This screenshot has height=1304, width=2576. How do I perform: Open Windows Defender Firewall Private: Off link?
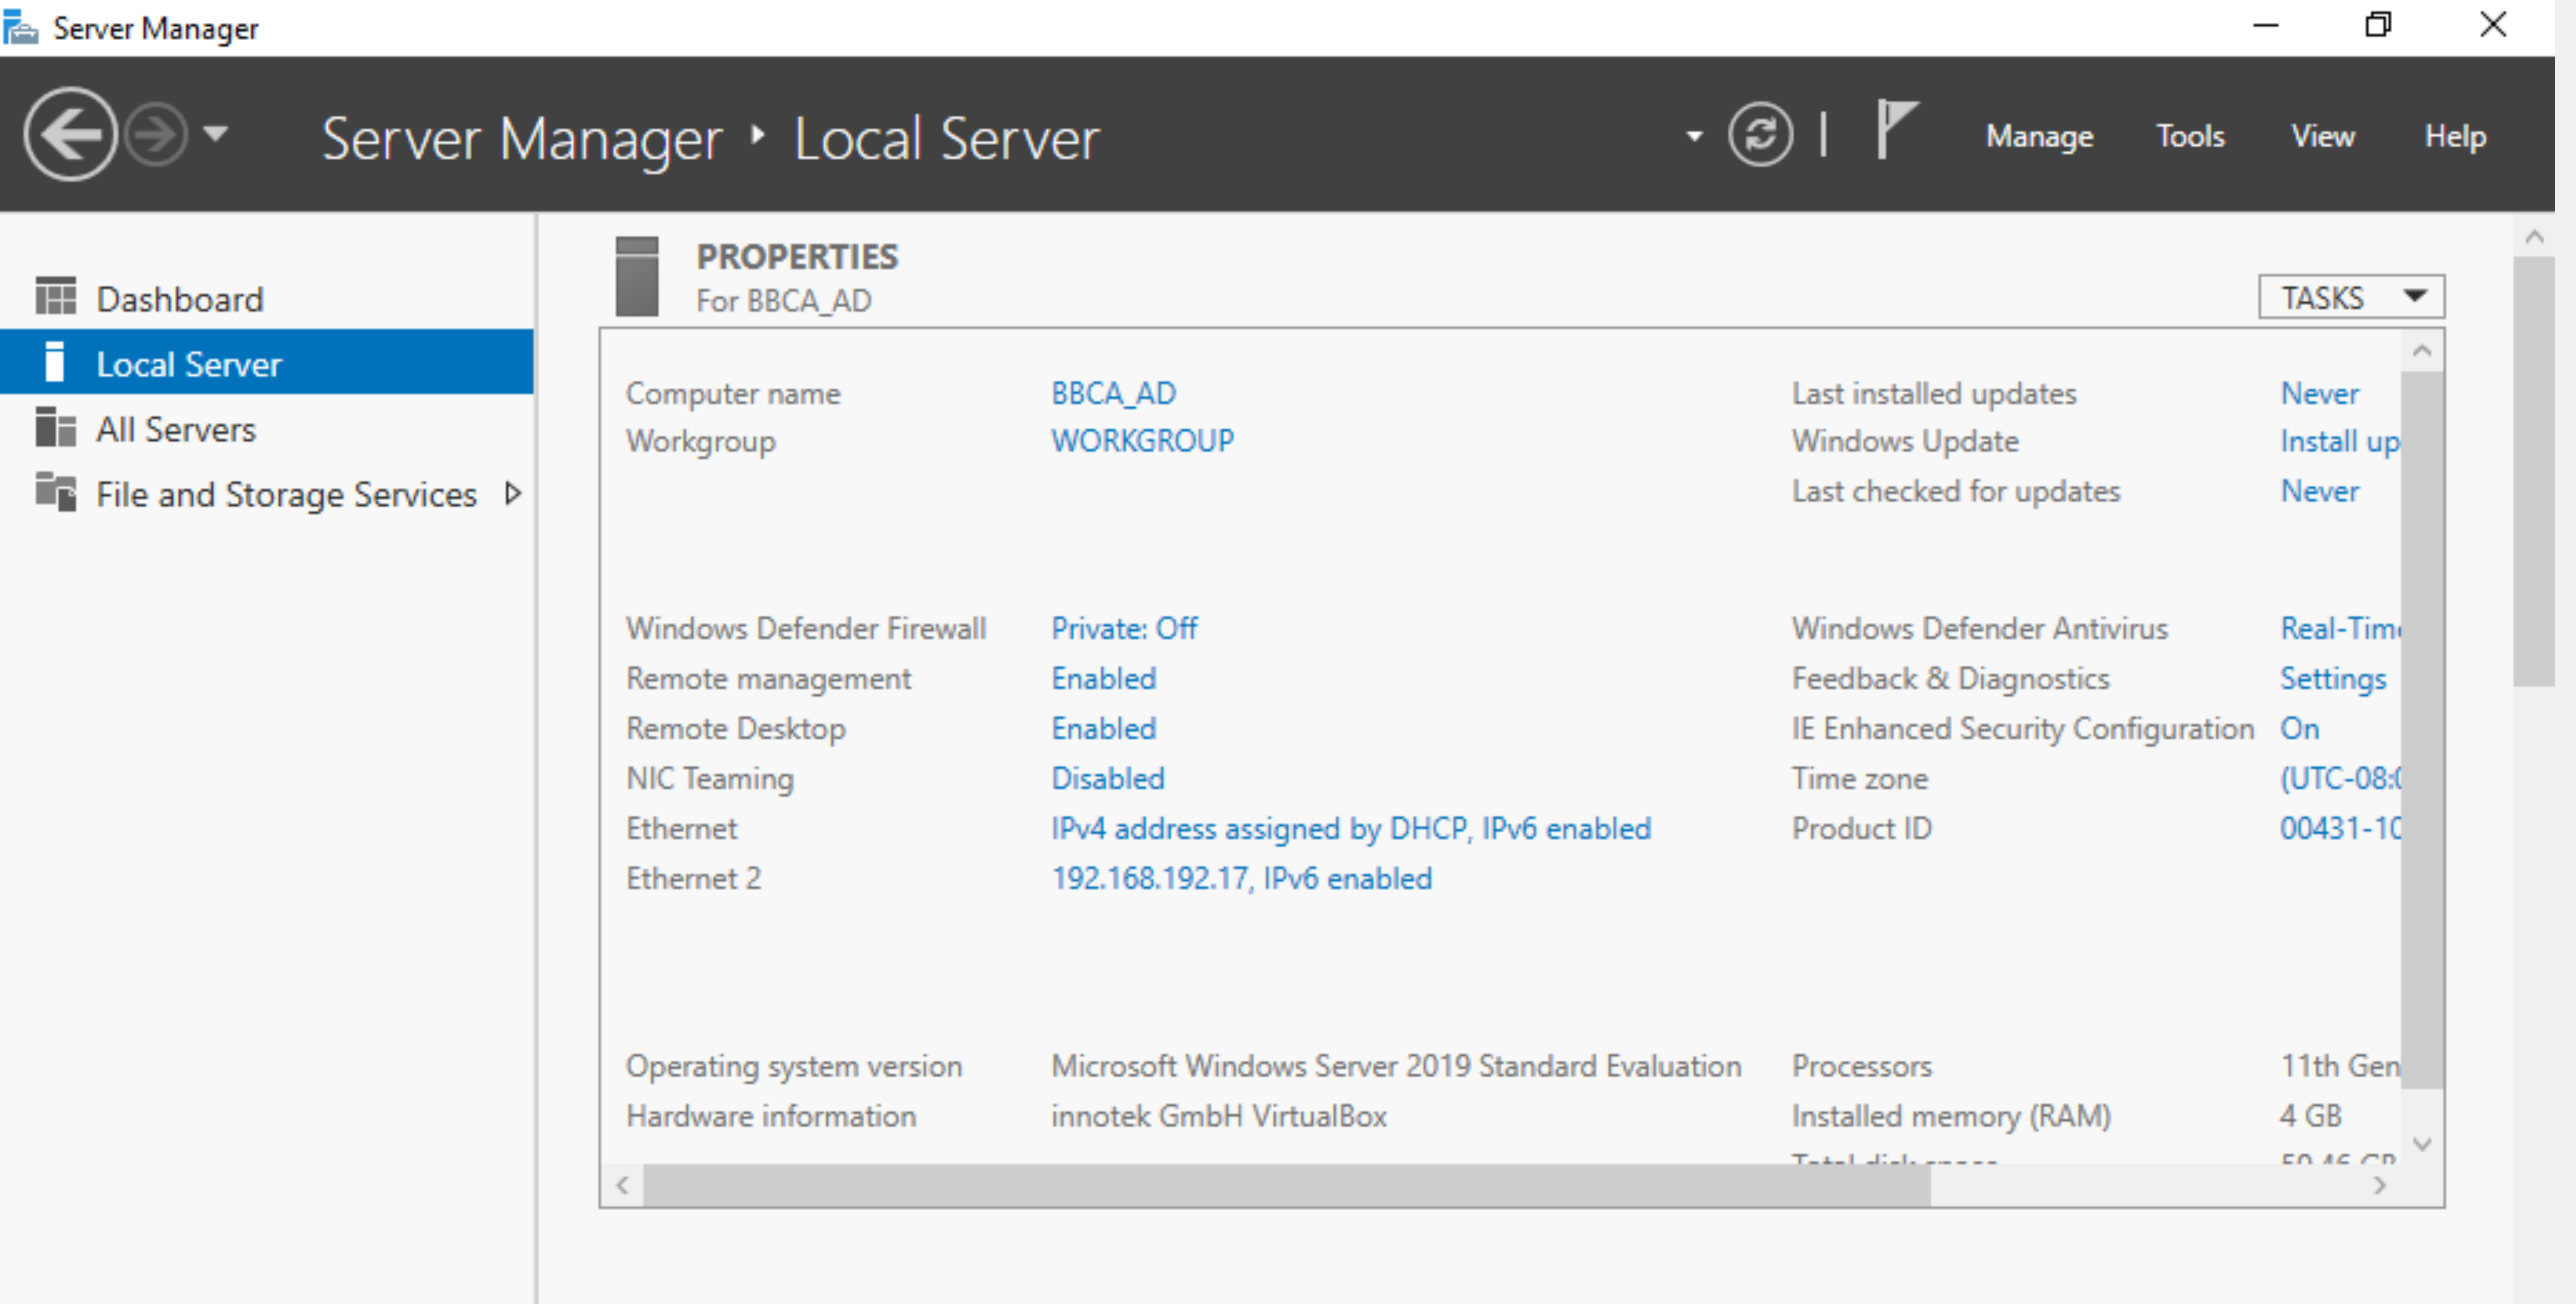pos(1124,628)
